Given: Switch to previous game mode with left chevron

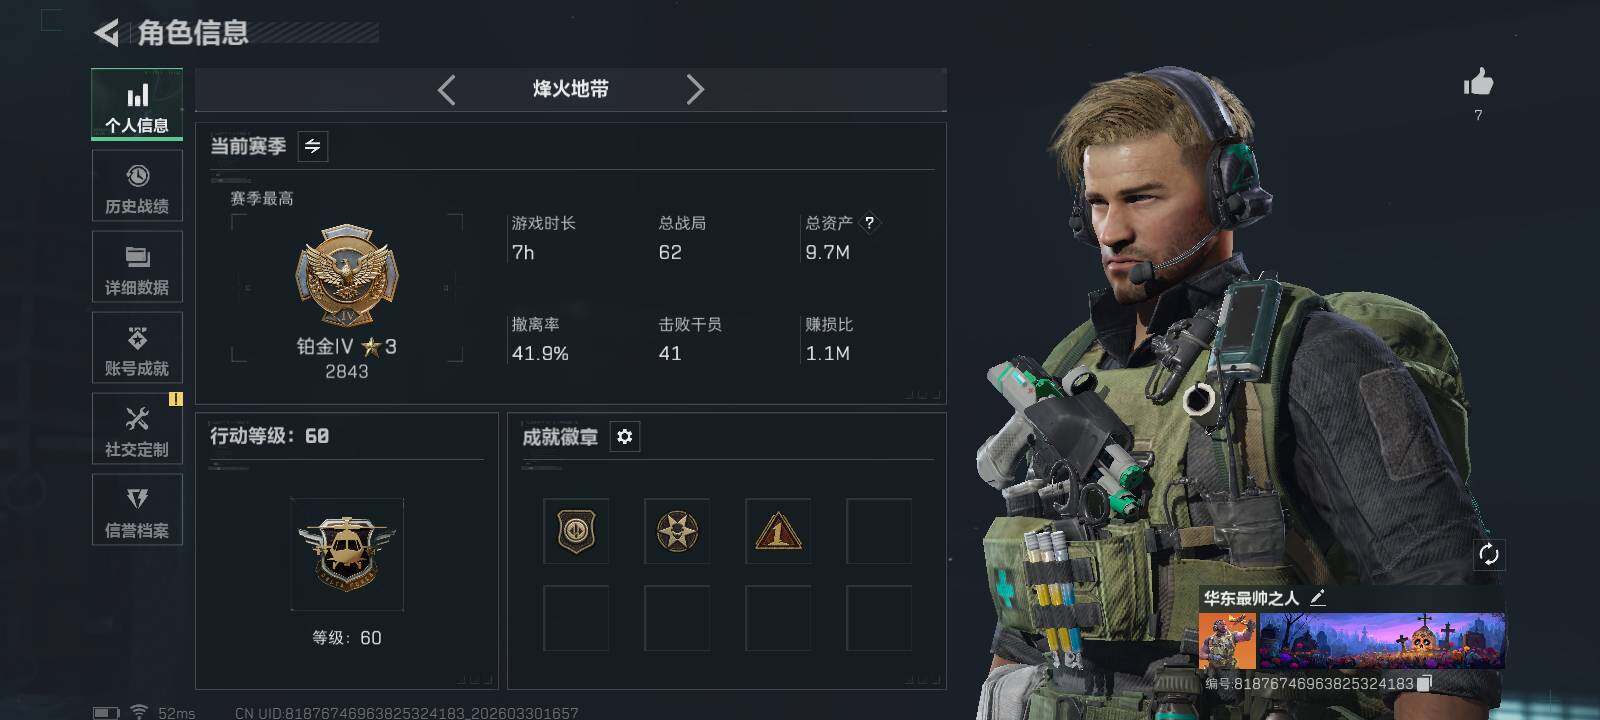Looking at the screenshot, I should click(447, 90).
